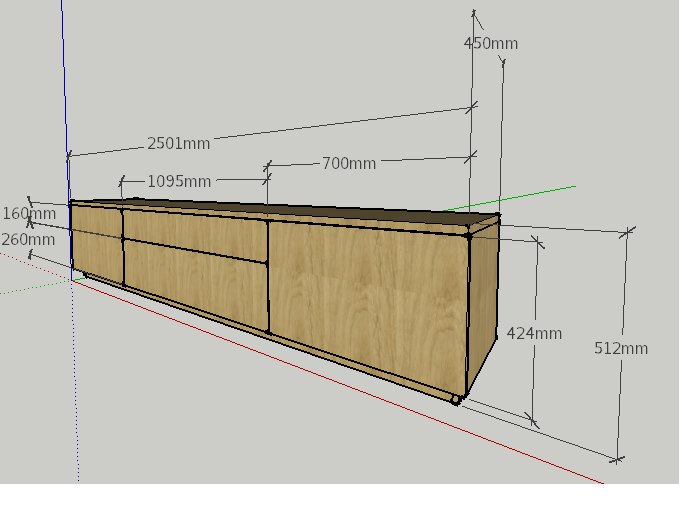Select the 160mm dimension label

pyautogui.click(x=29, y=213)
